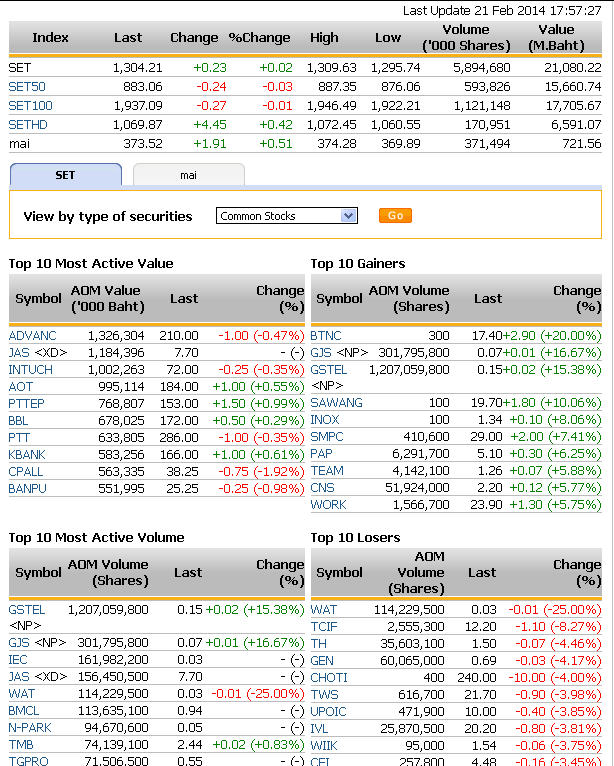Open the WORK stock link
The image size is (614, 766).
click(328, 505)
